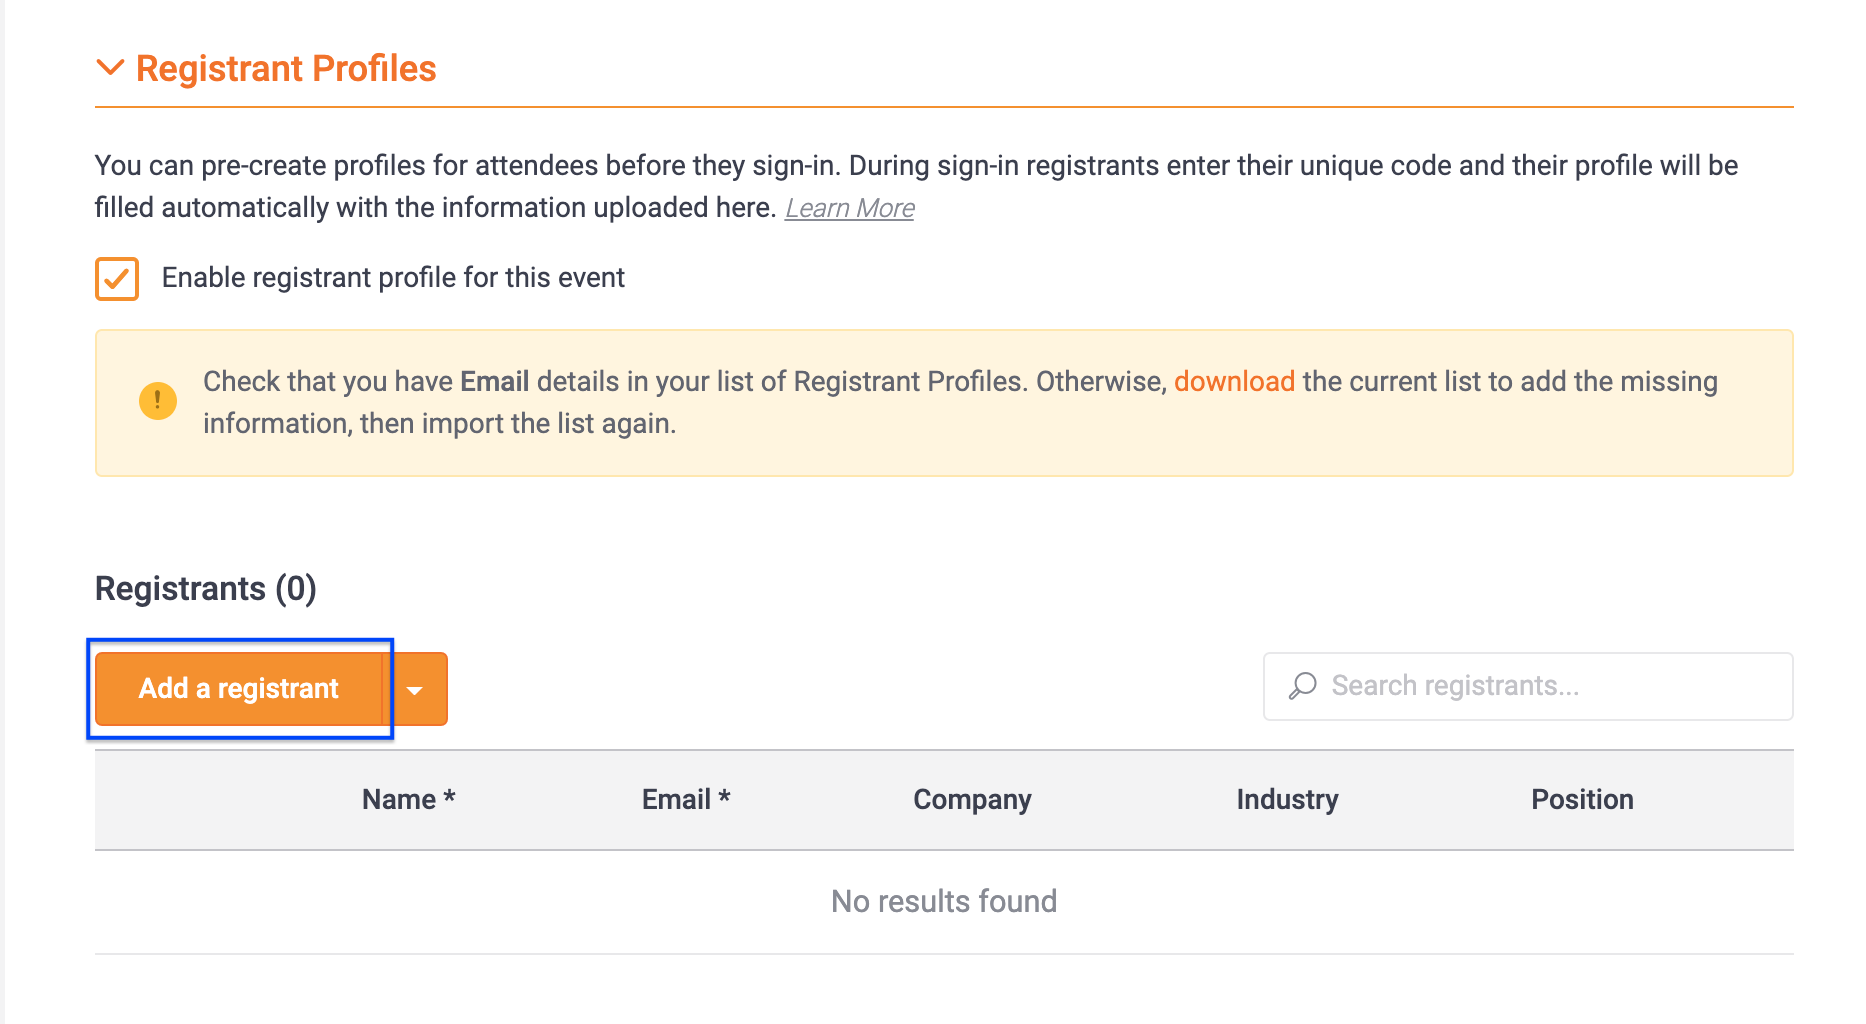Viewport: 1866px width, 1024px height.
Task: Open the Add a registrant dropdown arrow
Action: (415, 689)
